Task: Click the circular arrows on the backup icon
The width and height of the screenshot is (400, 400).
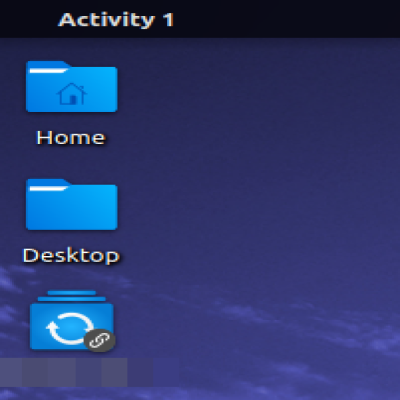Action: pyautogui.click(x=70, y=328)
